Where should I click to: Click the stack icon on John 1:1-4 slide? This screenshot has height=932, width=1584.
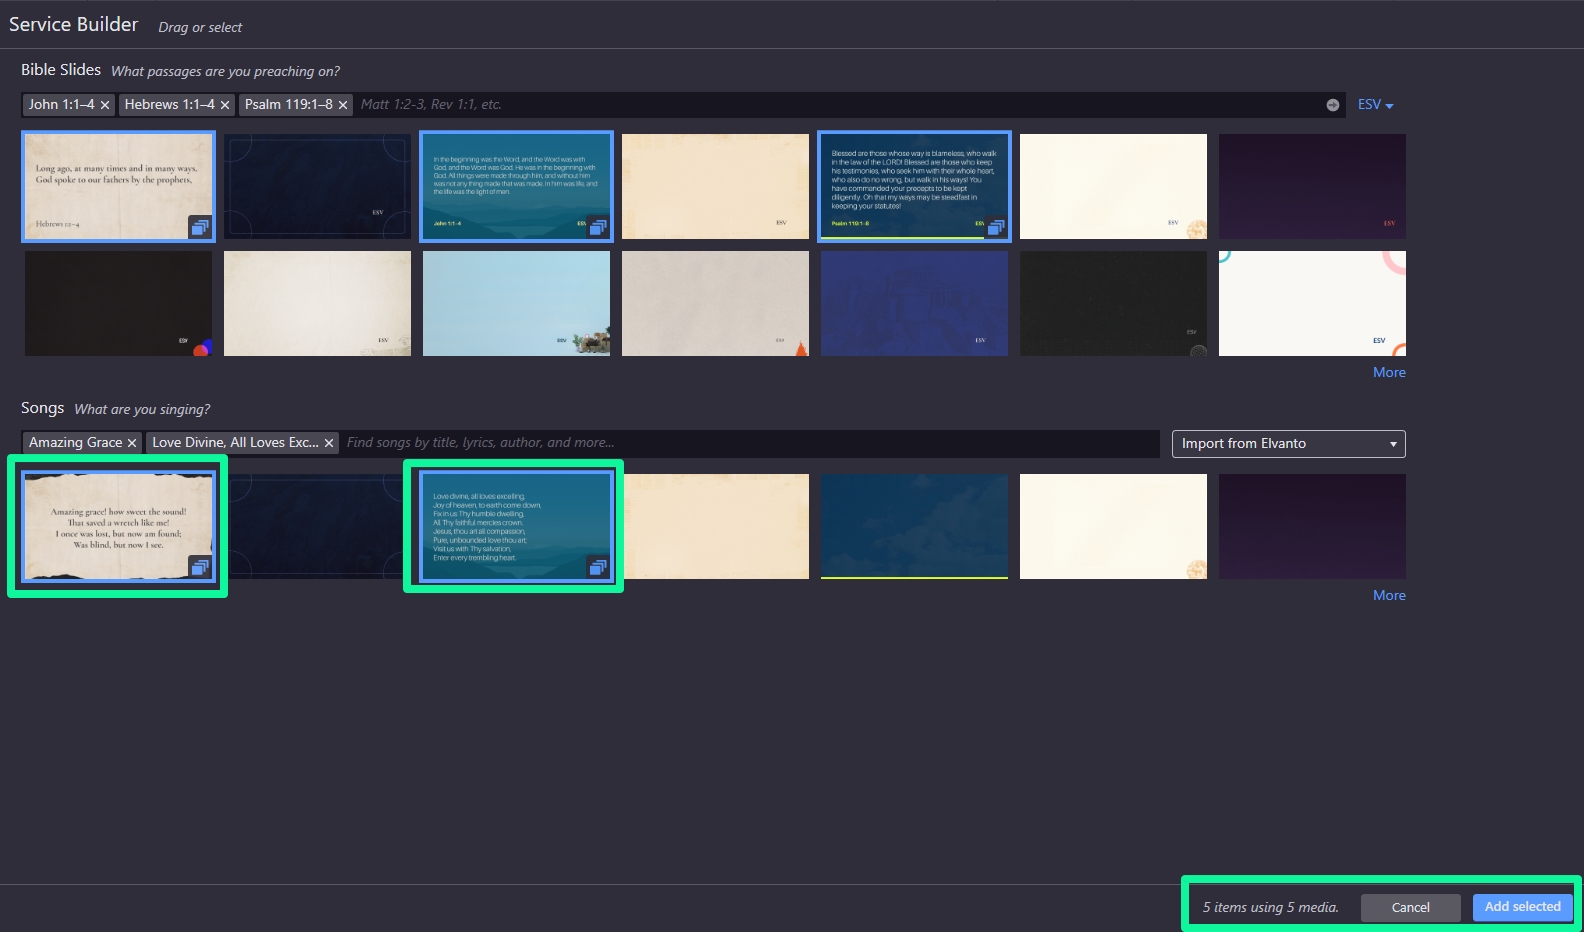(598, 227)
